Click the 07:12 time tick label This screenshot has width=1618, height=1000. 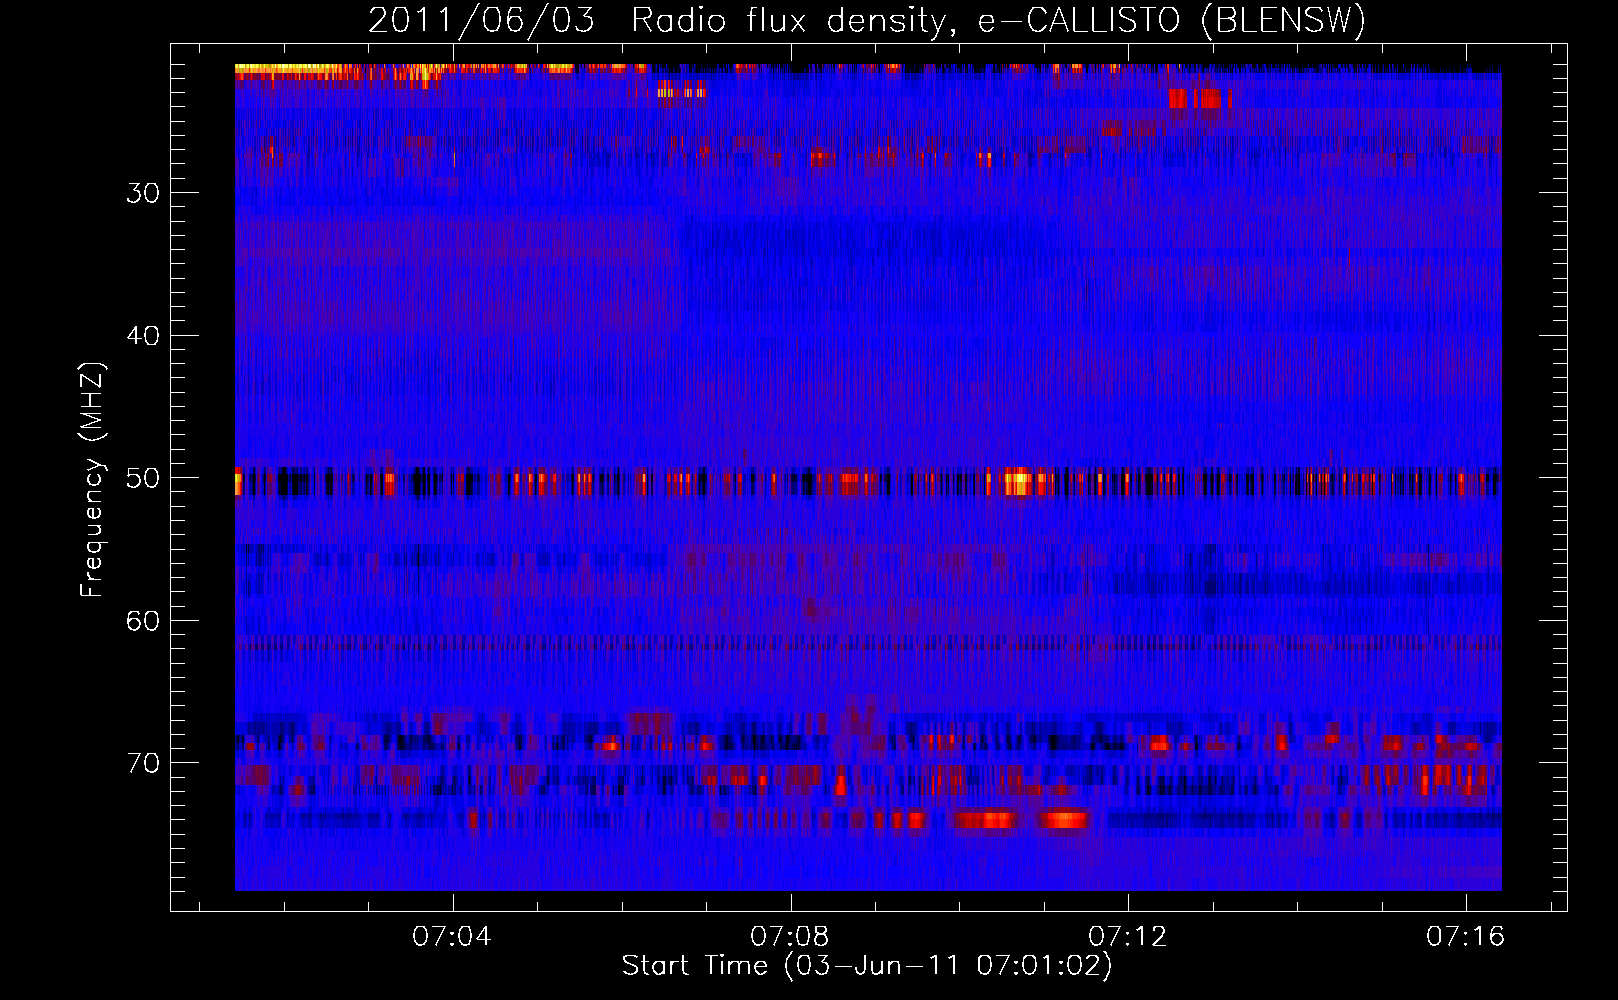1128,937
